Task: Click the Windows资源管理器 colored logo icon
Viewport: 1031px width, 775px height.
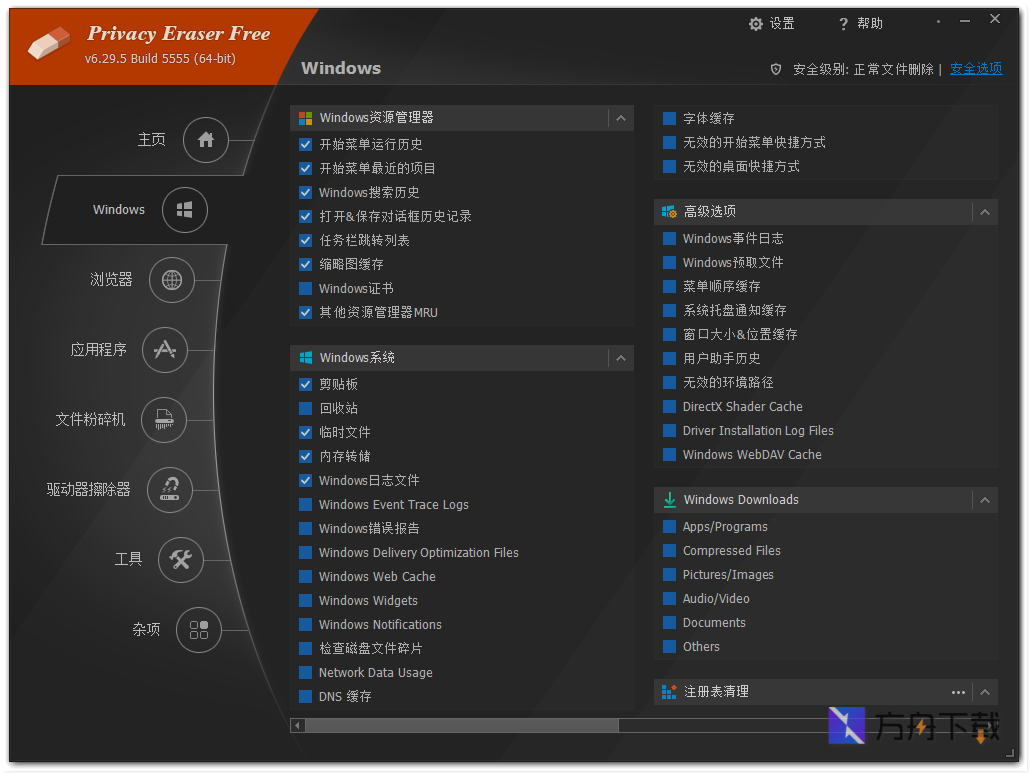Action: click(306, 118)
